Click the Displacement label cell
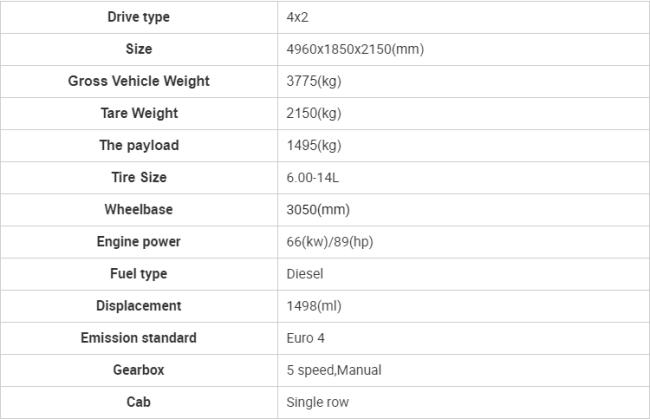Screen dimensions: 650x419 tap(138, 306)
